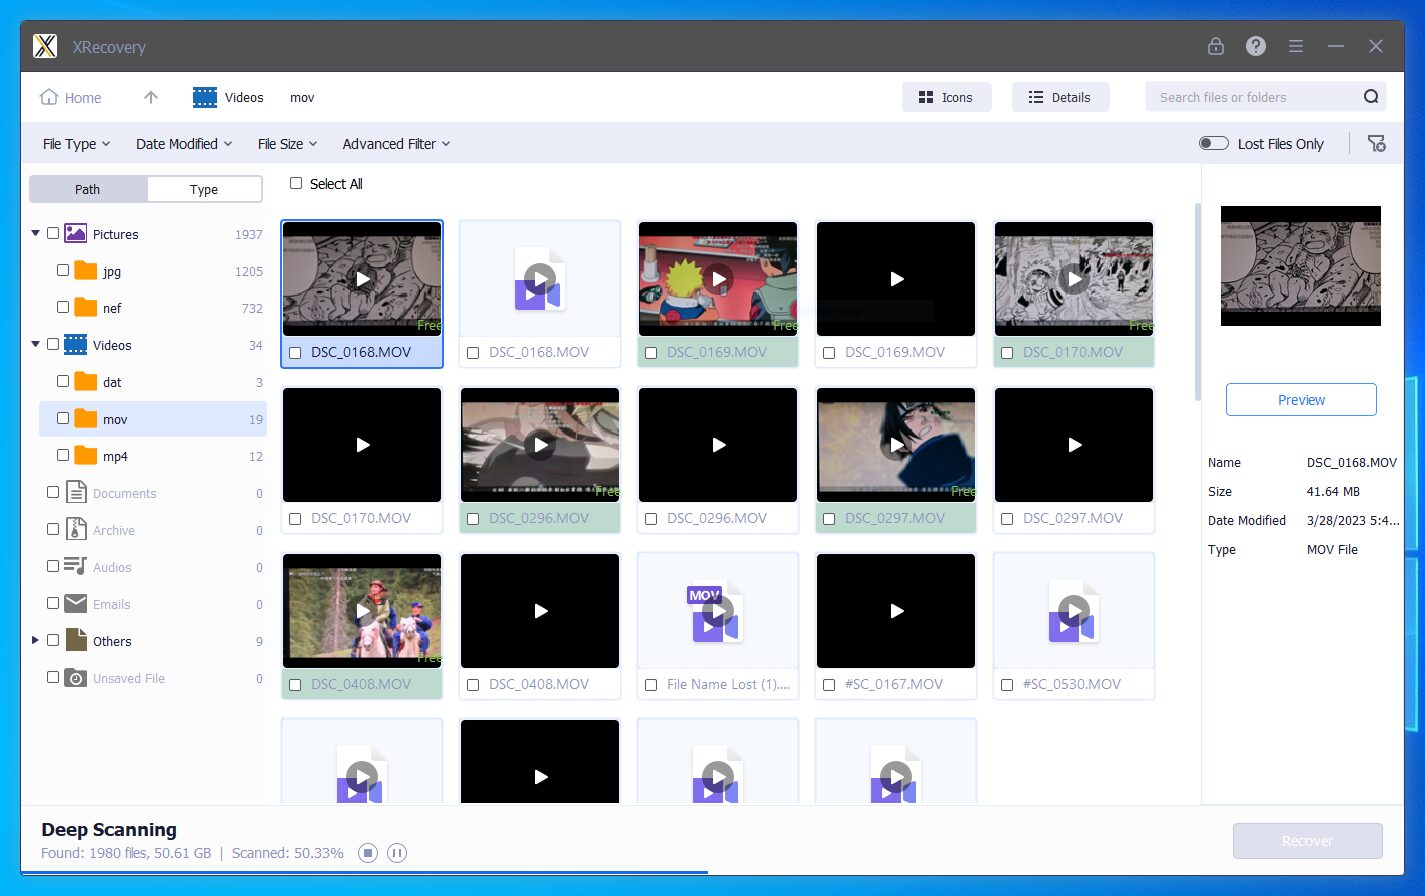Select the mp4 folder in tree
The height and width of the screenshot is (896, 1425).
[153, 455]
